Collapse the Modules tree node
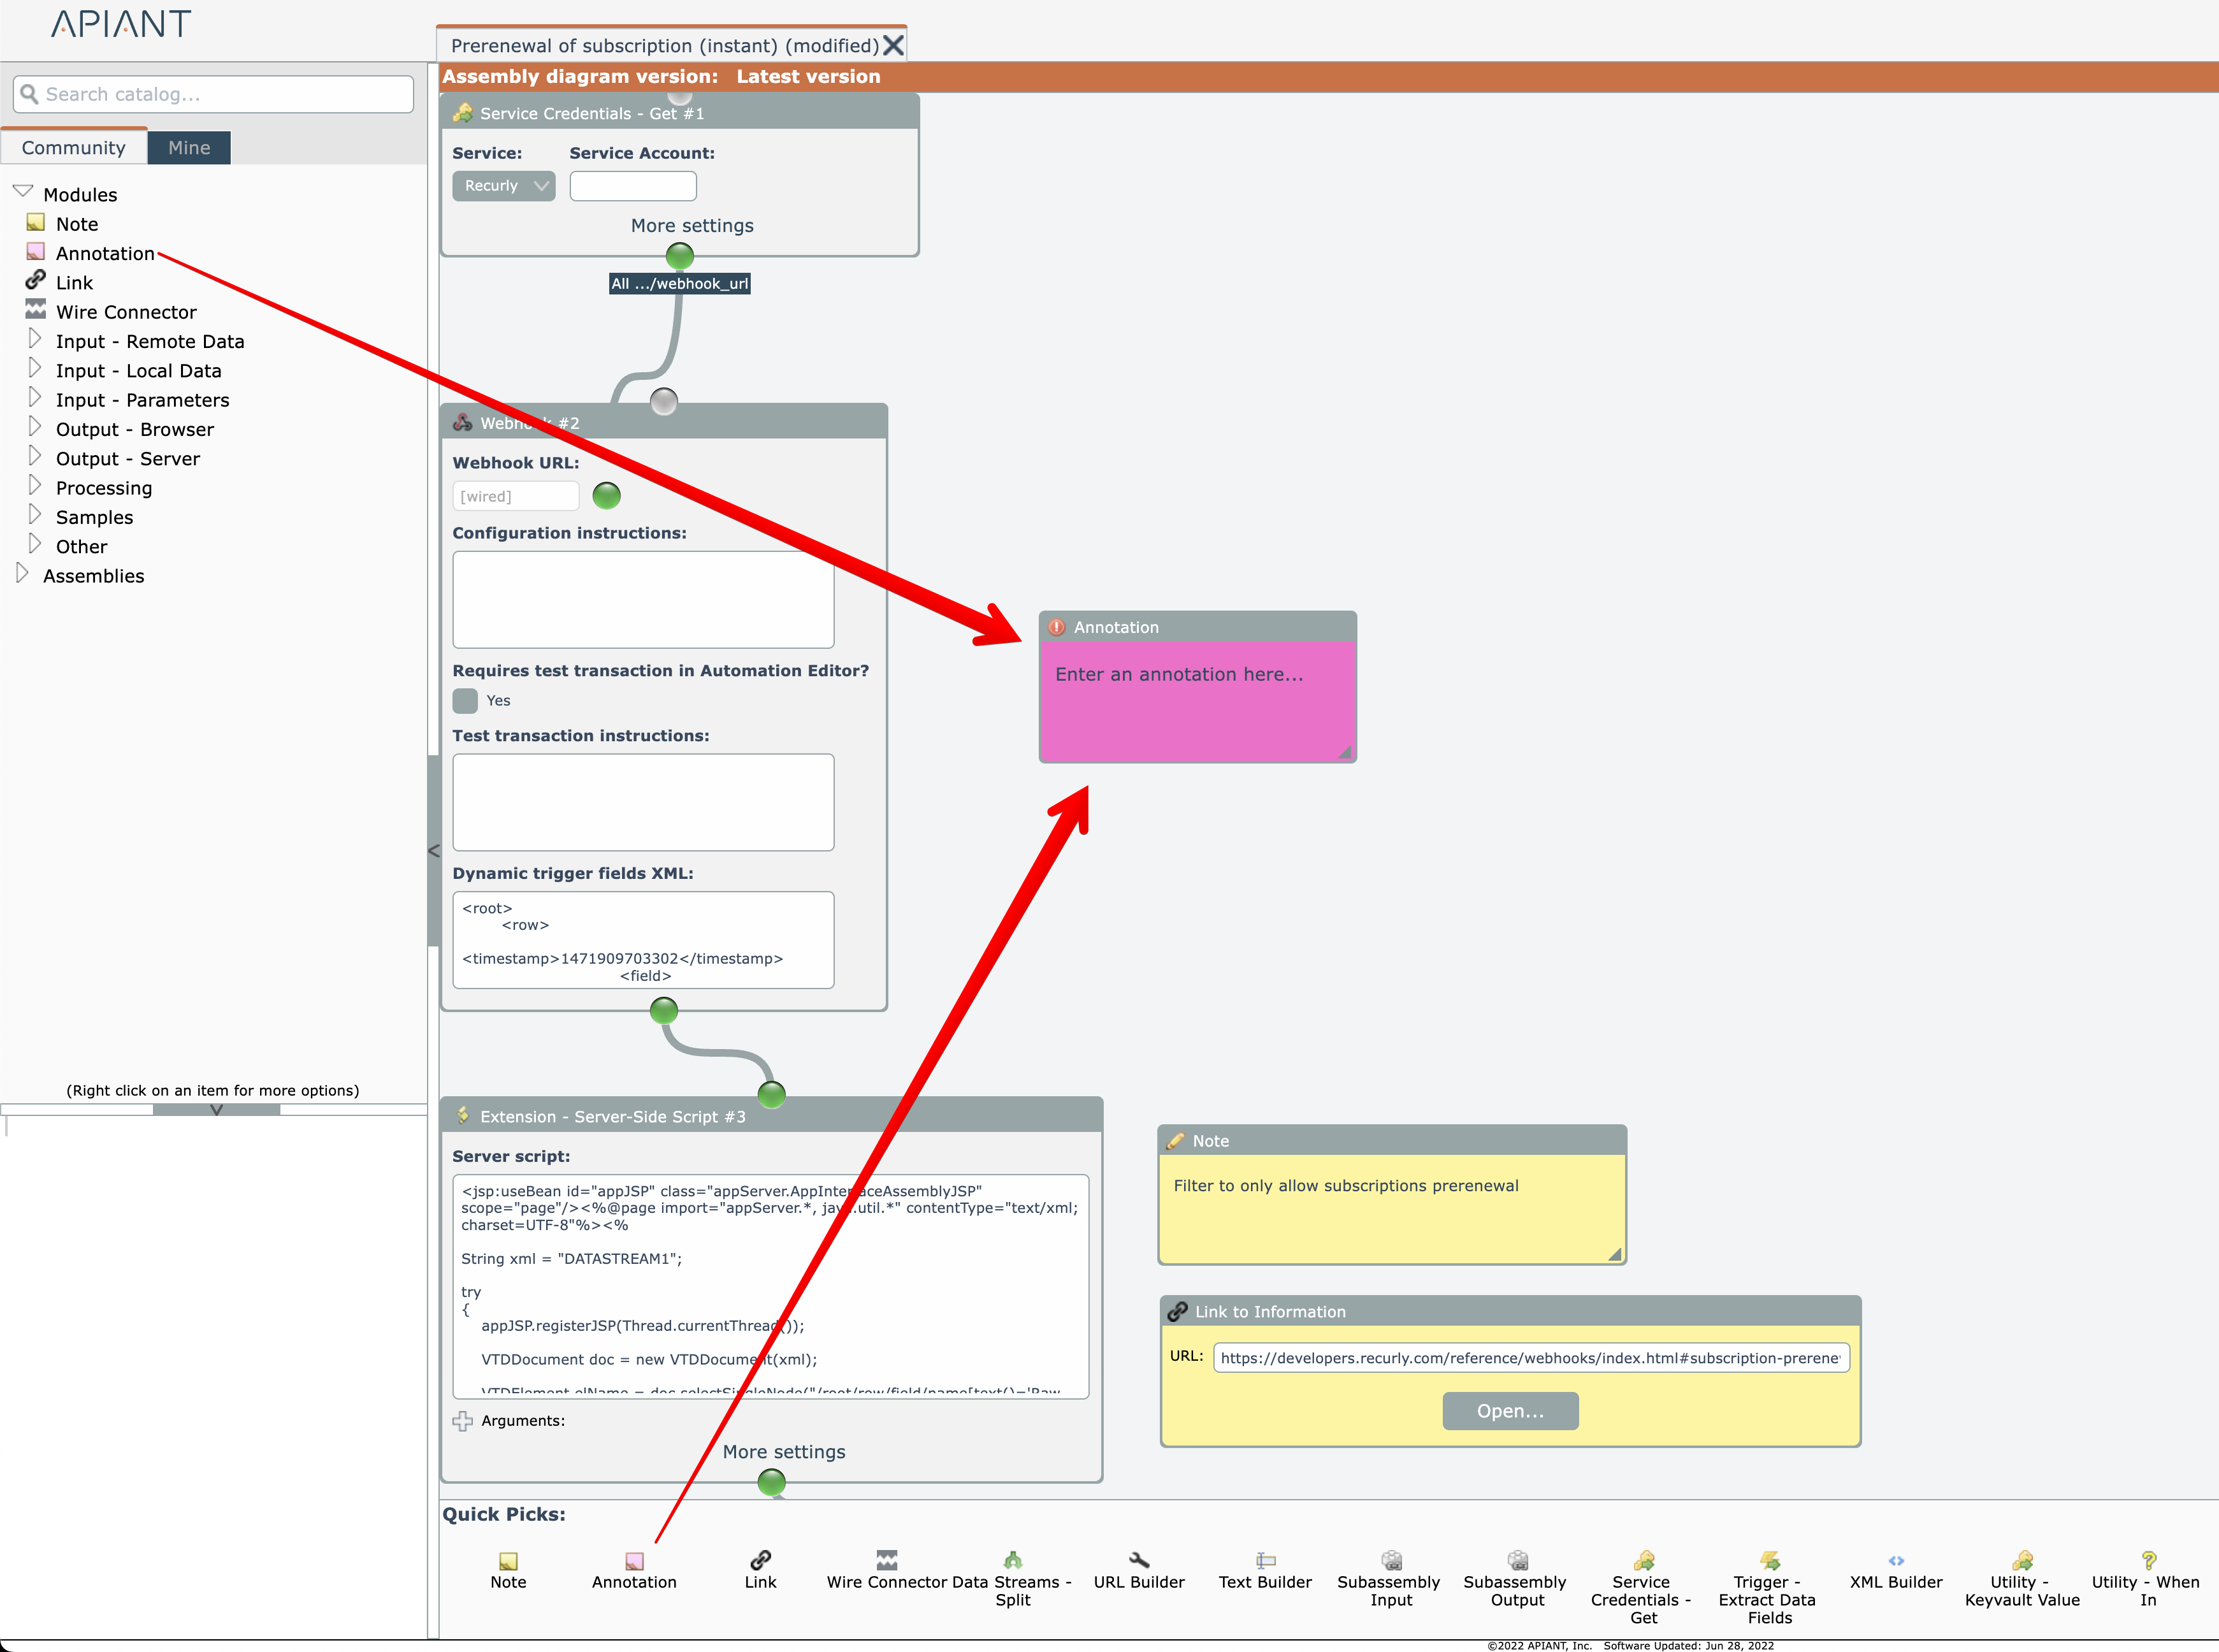This screenshot has width=2219, height=1652. [23, 192]
